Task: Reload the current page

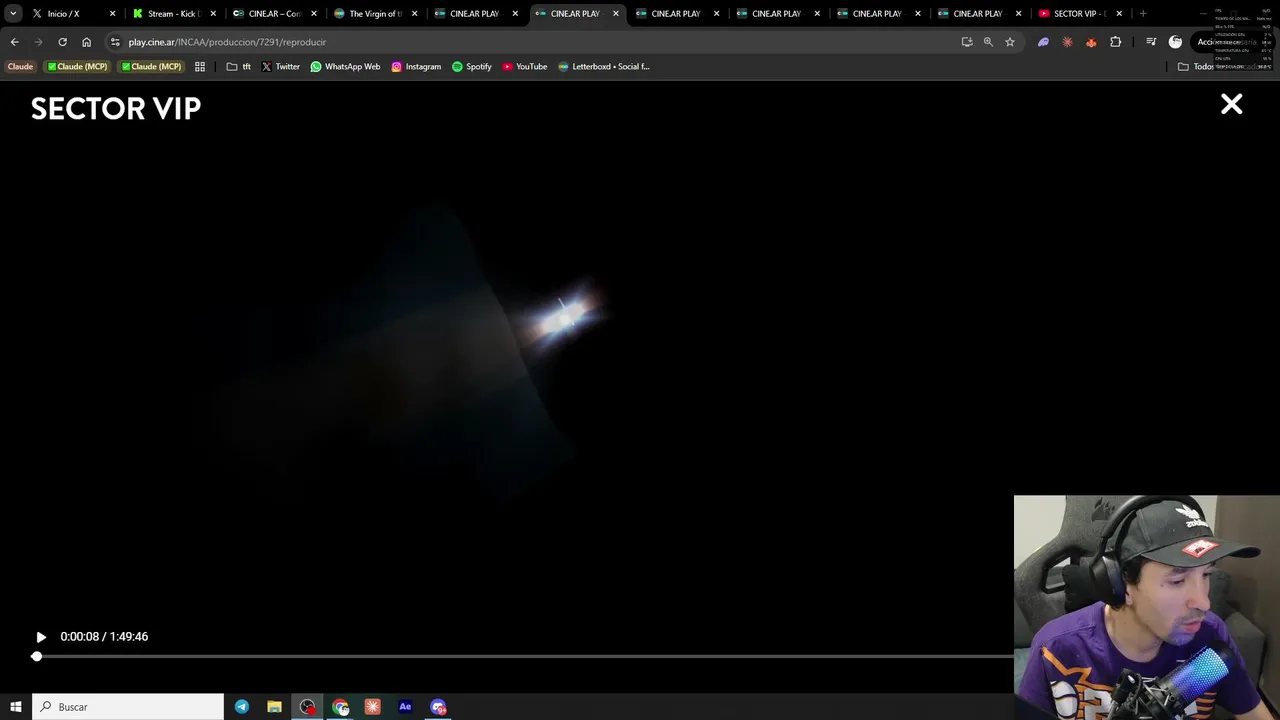Action: [62, 42]
